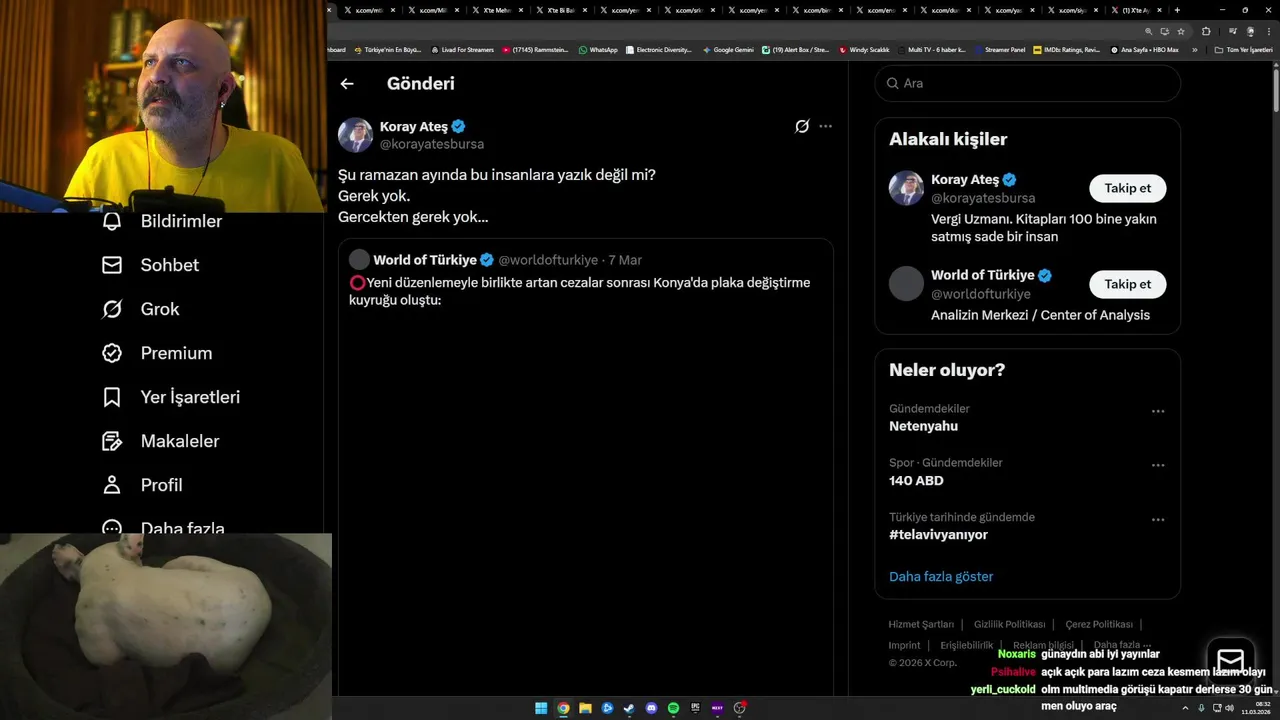Open Koray Ateş avatar in Alakalı kişiler

pos(906,188)
